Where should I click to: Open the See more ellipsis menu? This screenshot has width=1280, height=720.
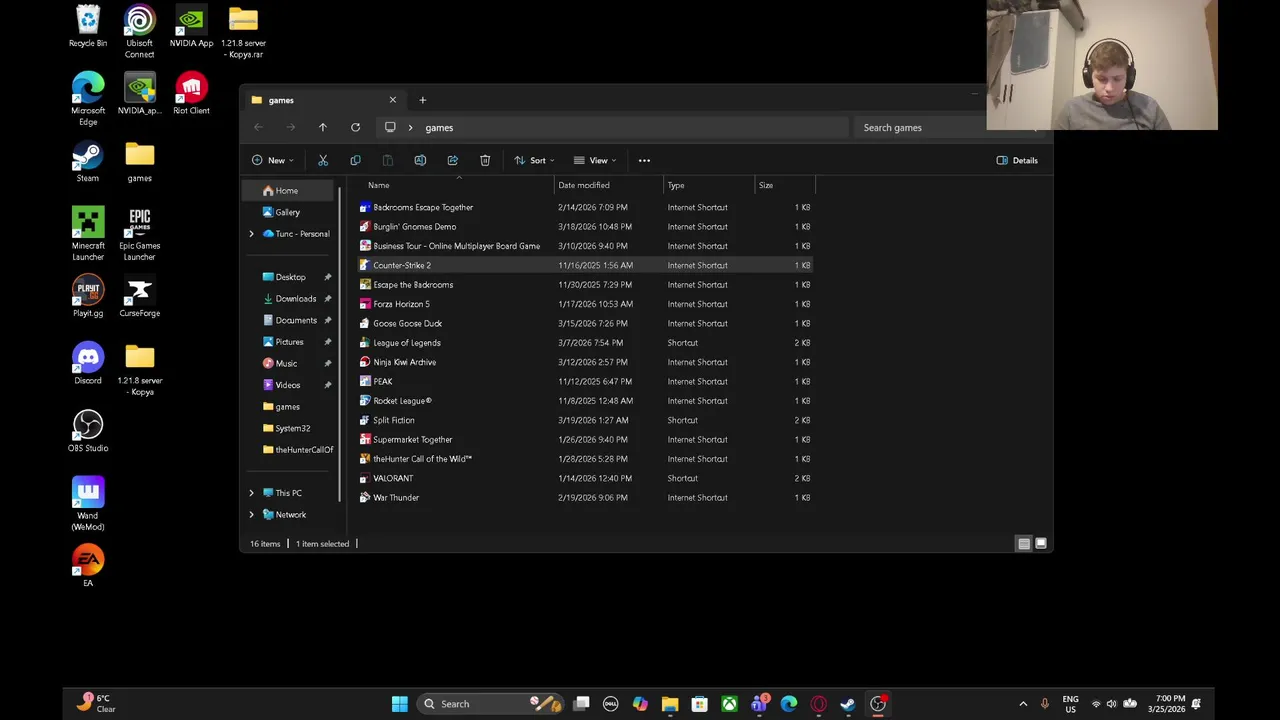point(644,160)
